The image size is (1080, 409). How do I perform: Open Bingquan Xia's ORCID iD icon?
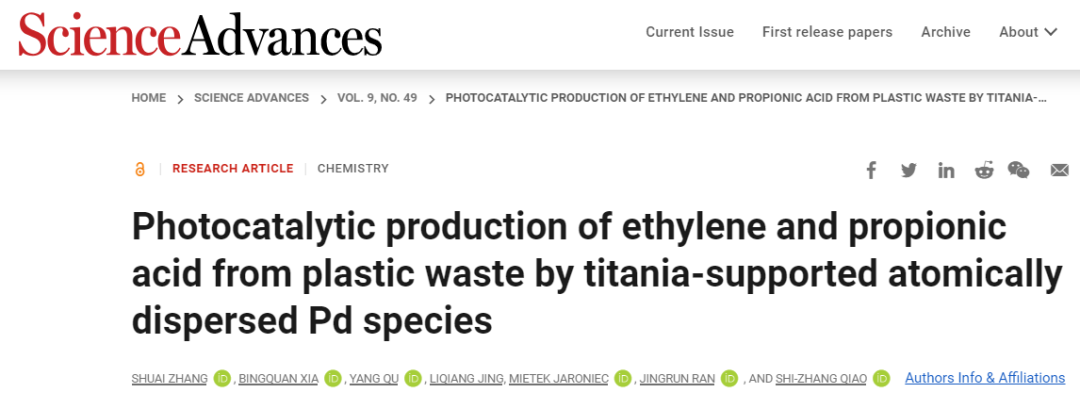(333, 378)
